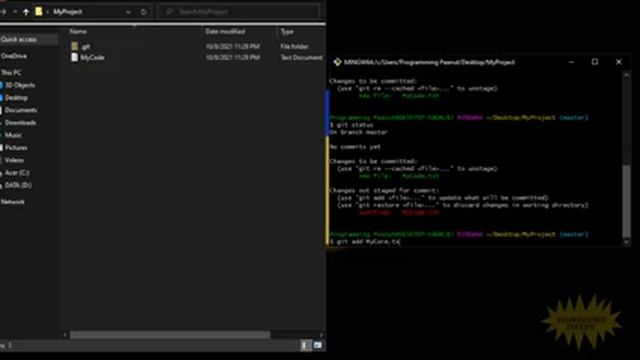Refresh the MyProject folder view
This screenshot has width=640, height=360.
[x=144, y=12]
